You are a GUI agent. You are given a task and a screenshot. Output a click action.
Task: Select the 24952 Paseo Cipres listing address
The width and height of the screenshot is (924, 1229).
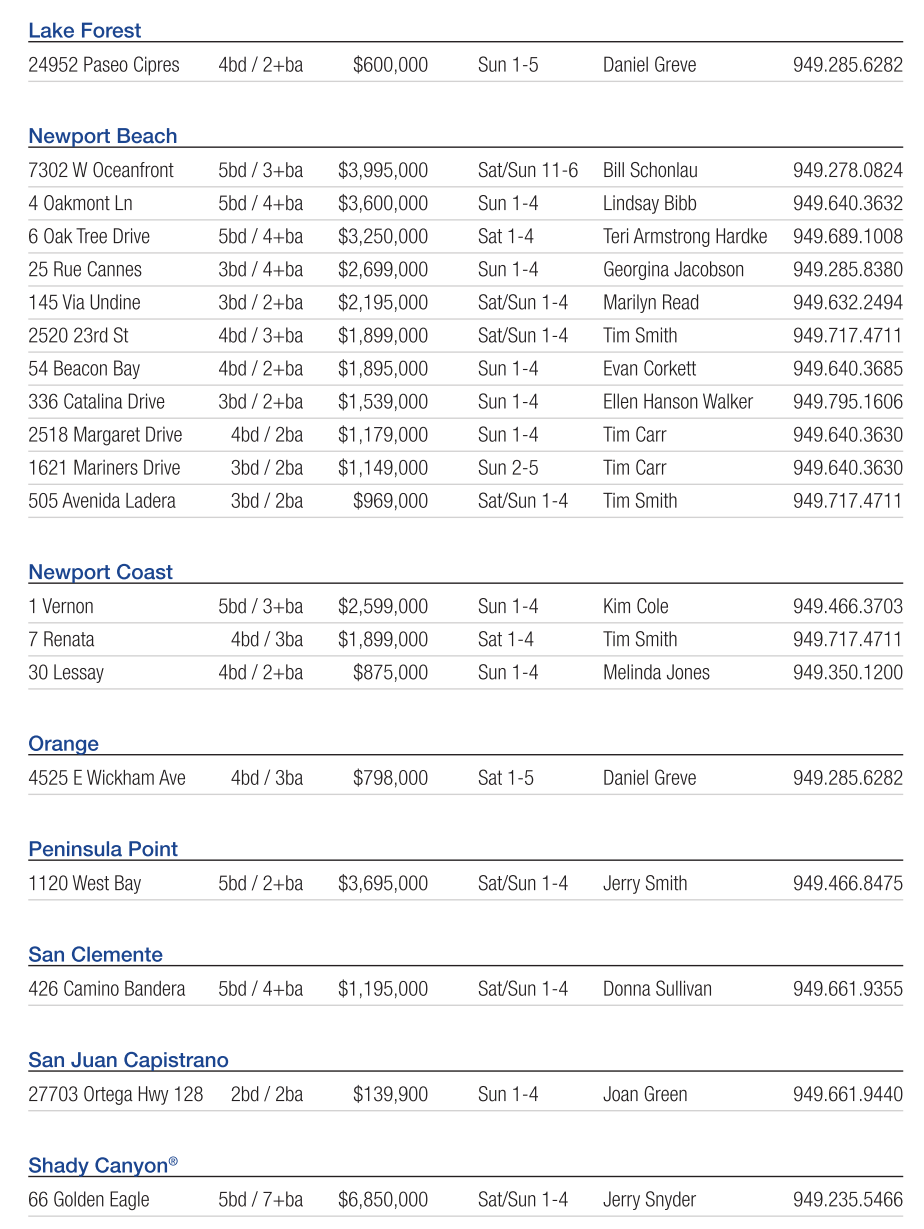point(104,65)
